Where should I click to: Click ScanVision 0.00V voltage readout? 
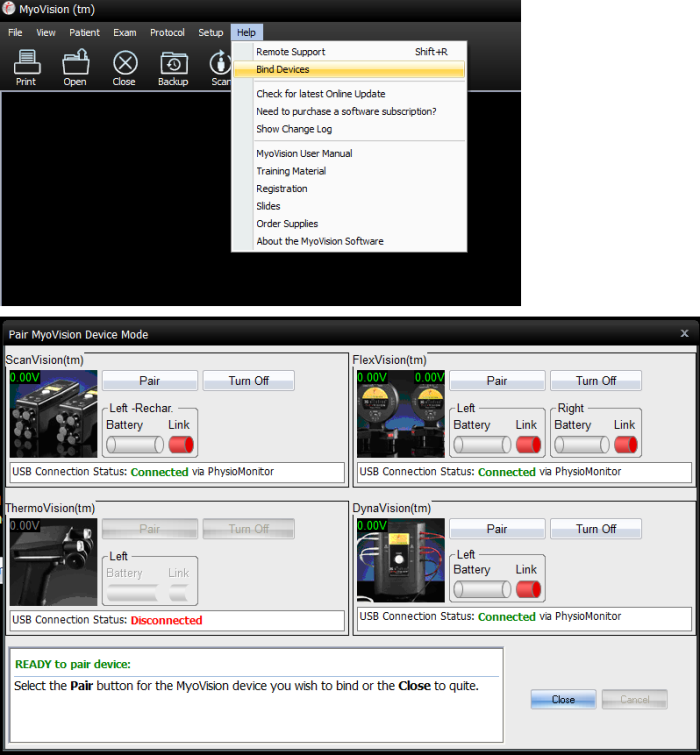tap(25, 377)
